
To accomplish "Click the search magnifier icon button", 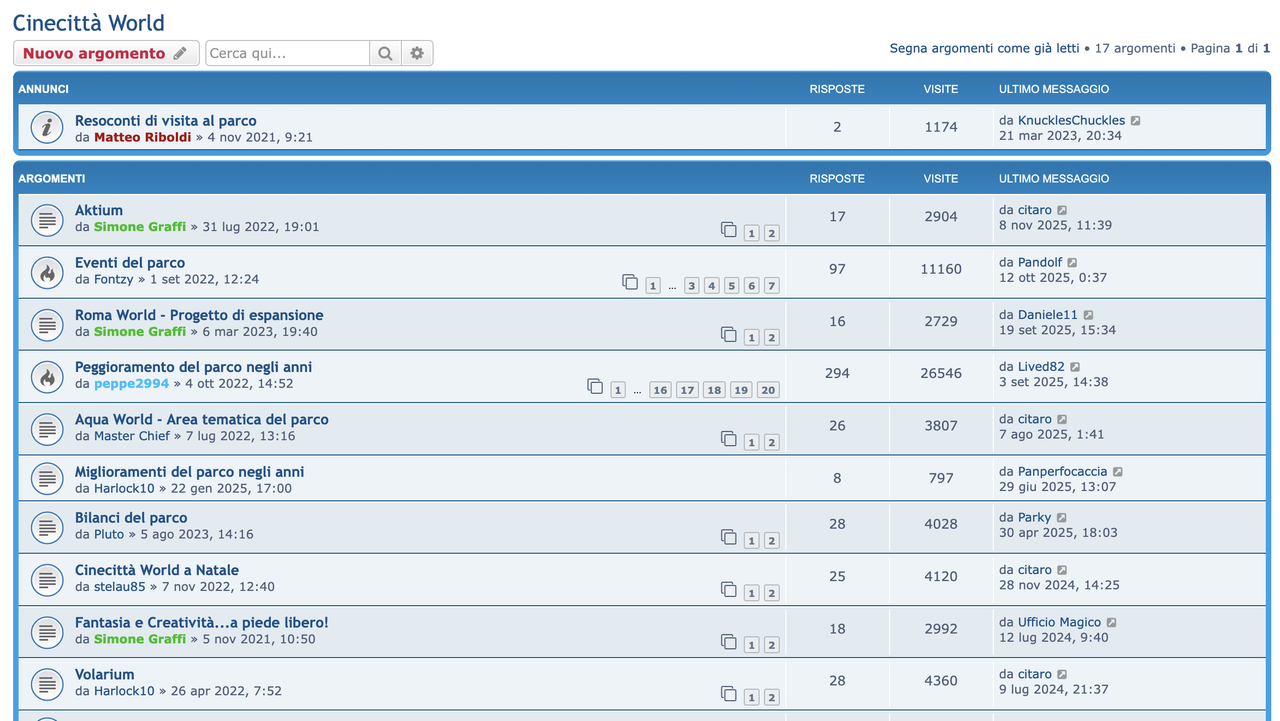I will [x=385, y=53].
